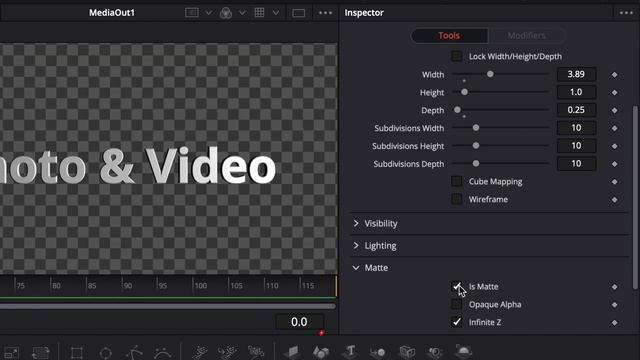
Task: Add an Ellipse mask tool
Action: coord(105,352)
